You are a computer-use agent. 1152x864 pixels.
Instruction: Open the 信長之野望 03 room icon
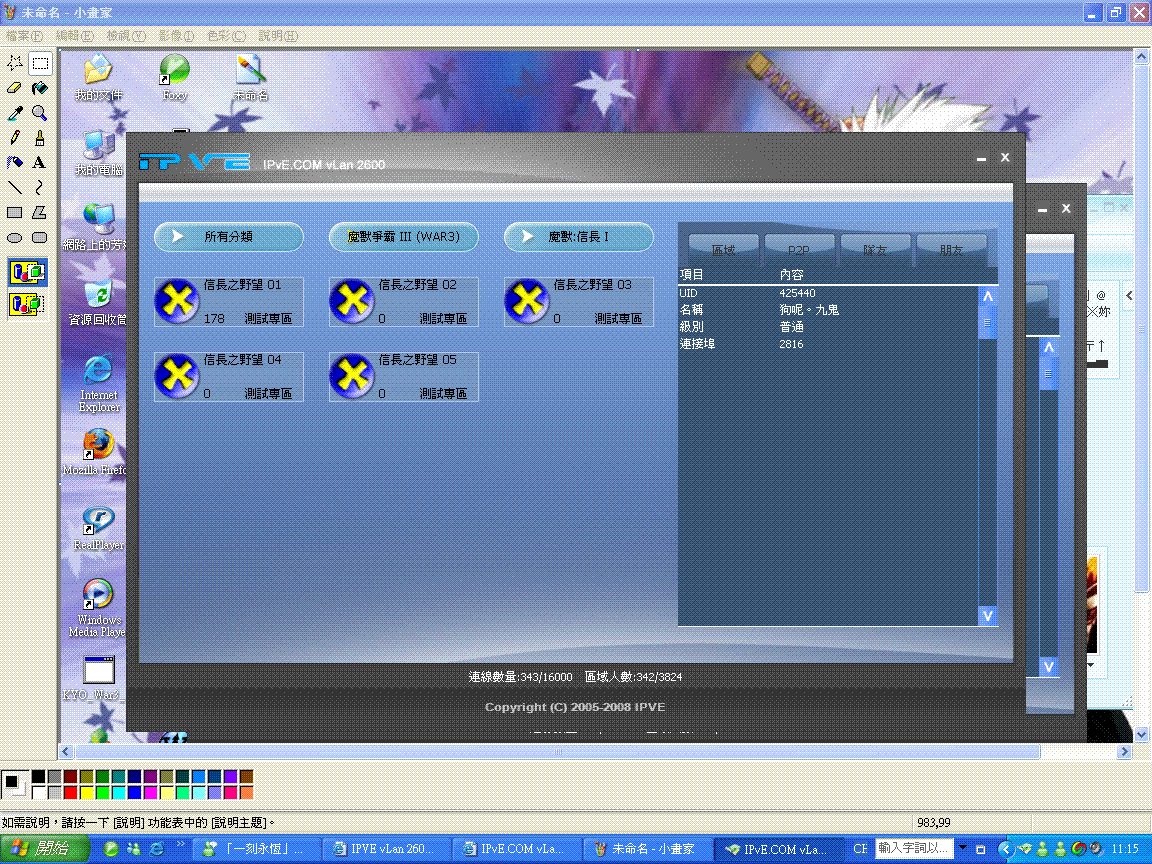click(527, 301)
